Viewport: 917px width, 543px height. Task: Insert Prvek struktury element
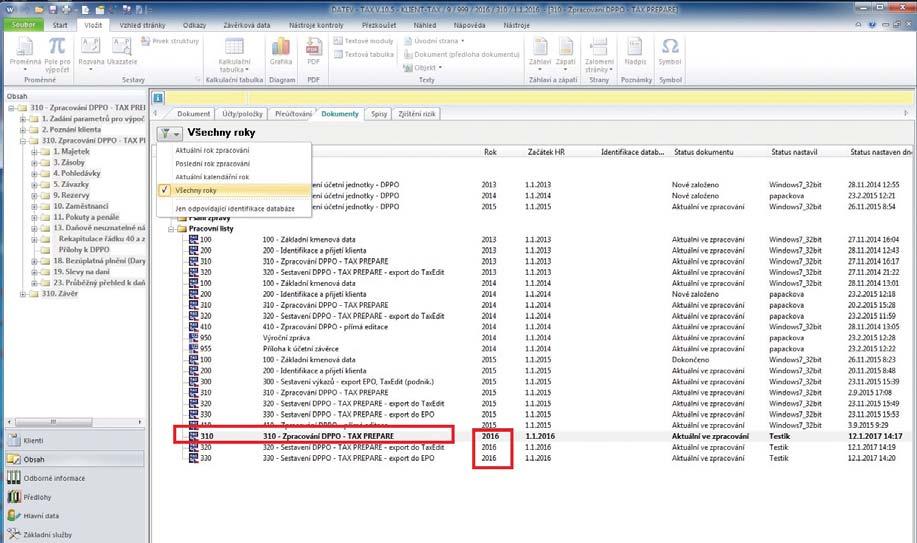click(170, 41)
